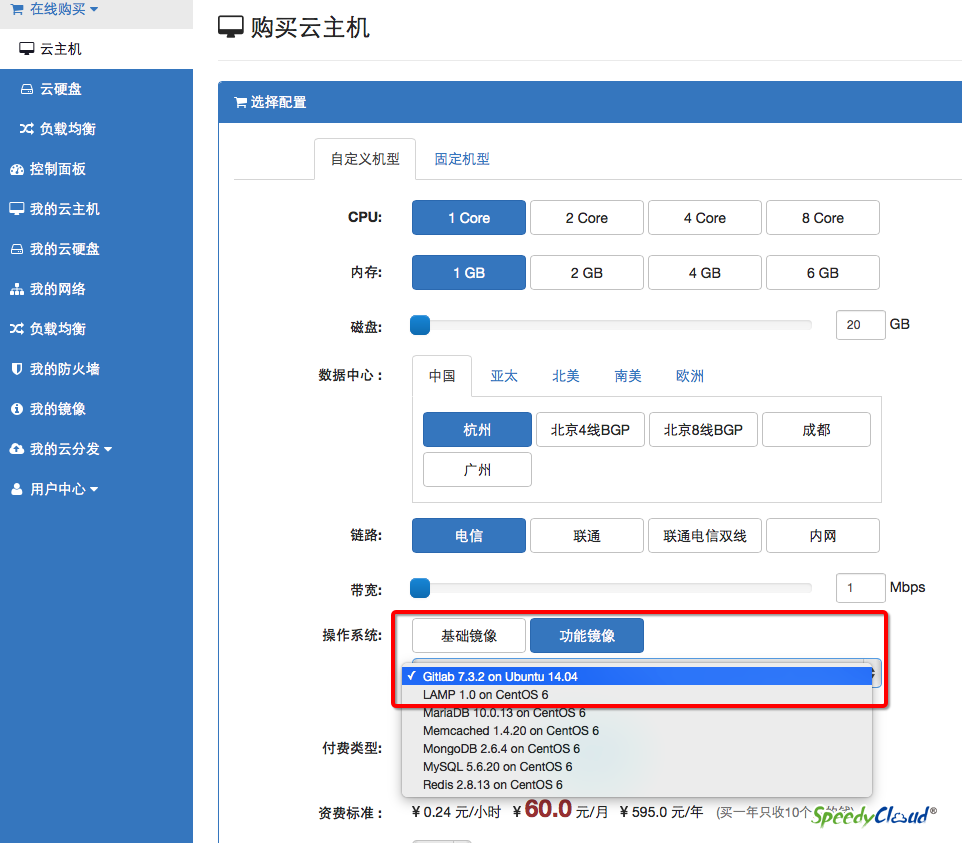Image resolution: width=962 pixels, height=843 pixels.
Task: Open the 欧洲 data center tab
Action: click(690, 375)
